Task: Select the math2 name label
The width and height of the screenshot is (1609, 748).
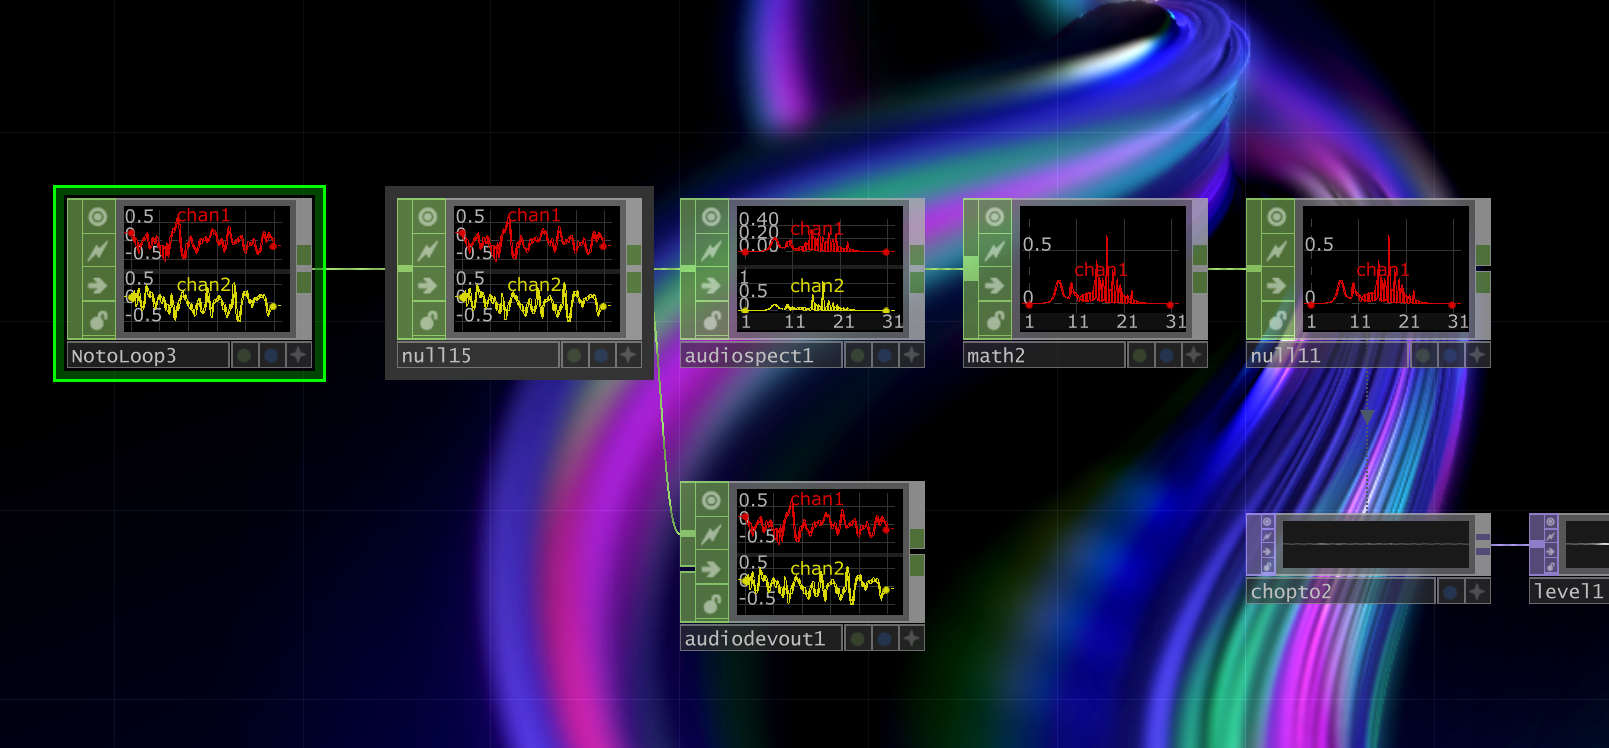Action: [1044, 355]
